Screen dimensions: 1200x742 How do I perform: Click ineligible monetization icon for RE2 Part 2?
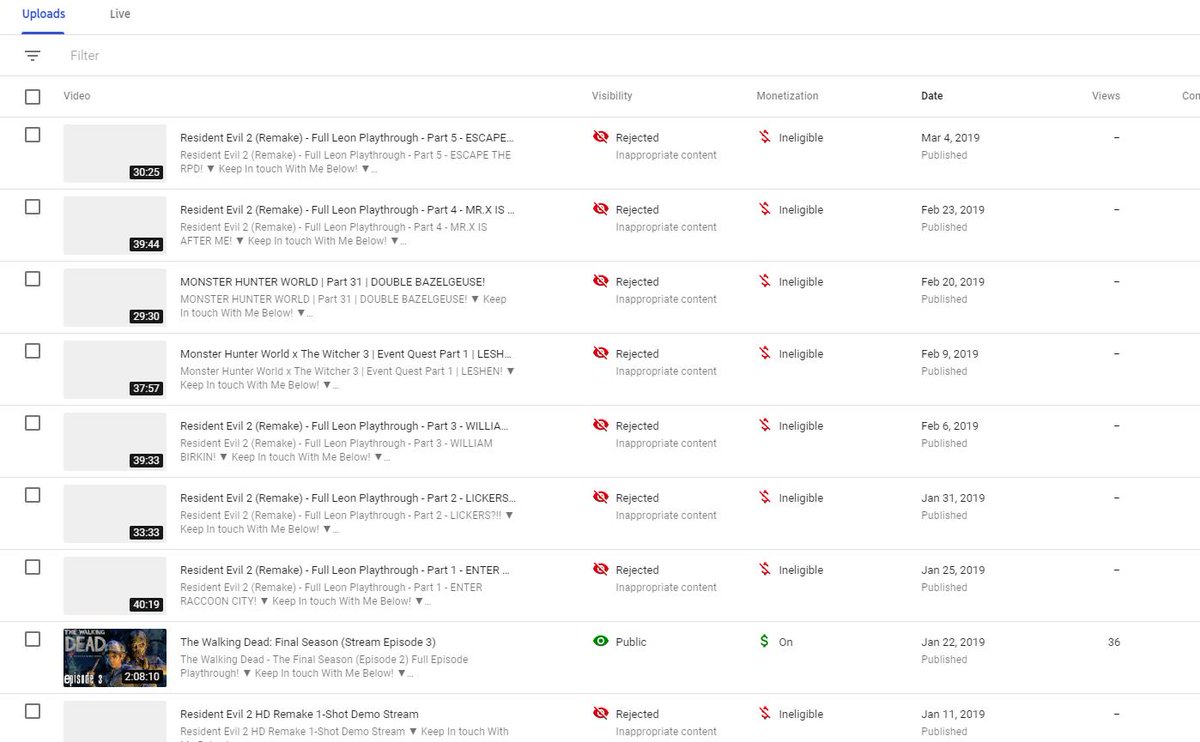(x=765, y=497)
